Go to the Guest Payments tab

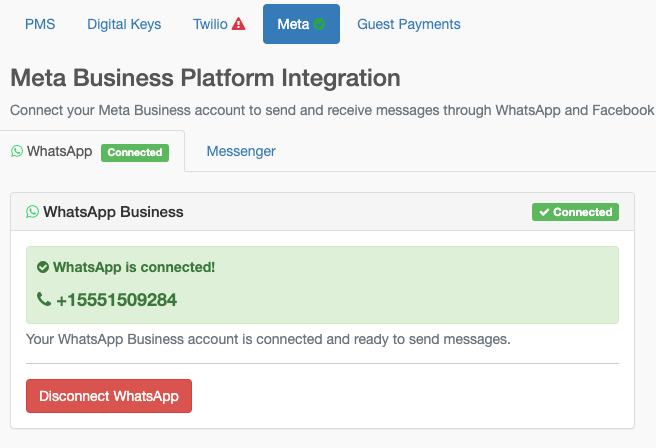click(409, 24)
